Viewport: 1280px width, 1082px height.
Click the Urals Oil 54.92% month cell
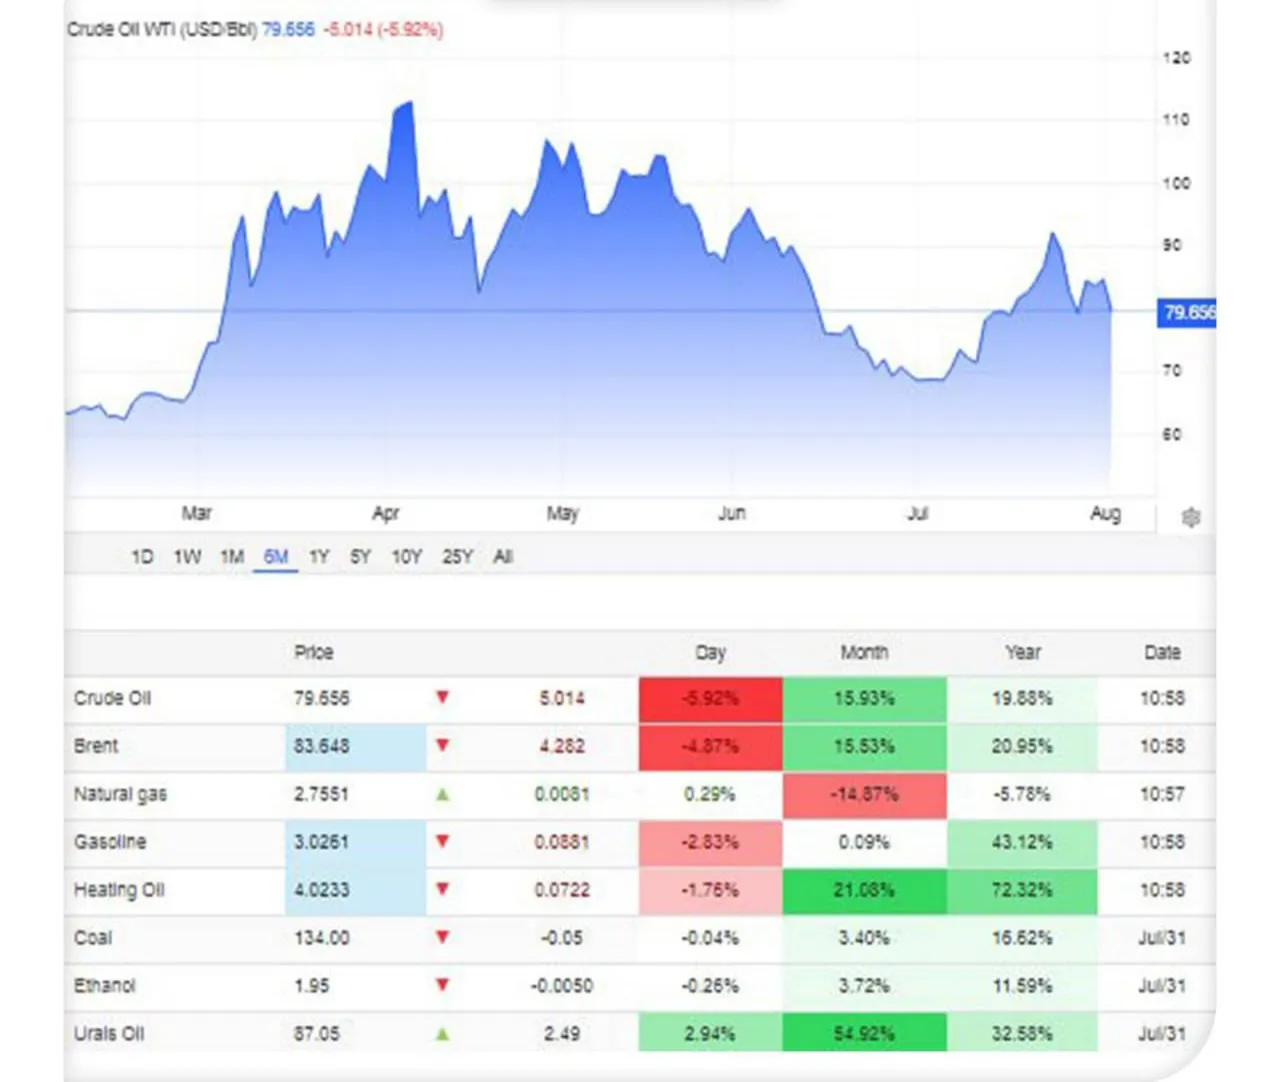pyautogui.click(x=864, y=1033)
